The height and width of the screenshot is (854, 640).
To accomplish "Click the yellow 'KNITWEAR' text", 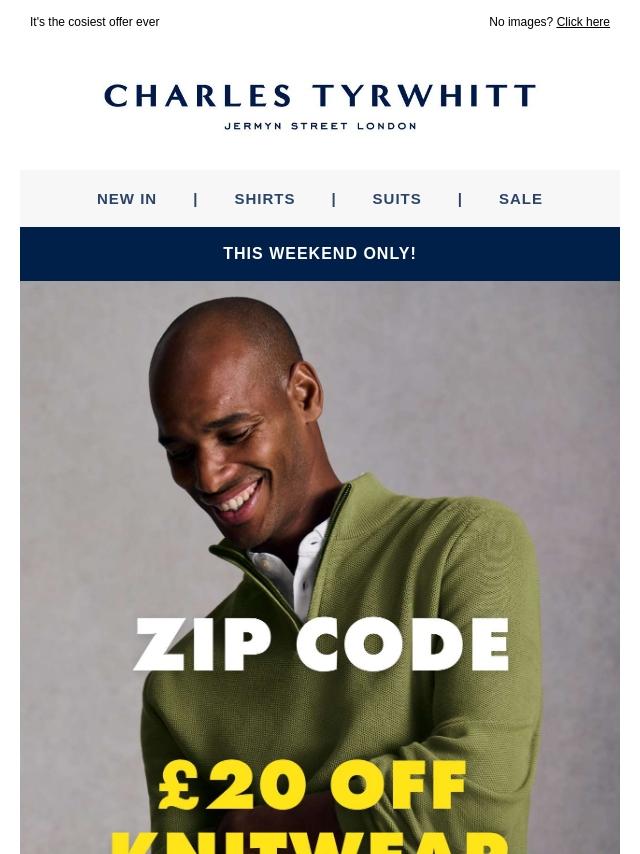I will pyautogui.click(x=310, y=842).
